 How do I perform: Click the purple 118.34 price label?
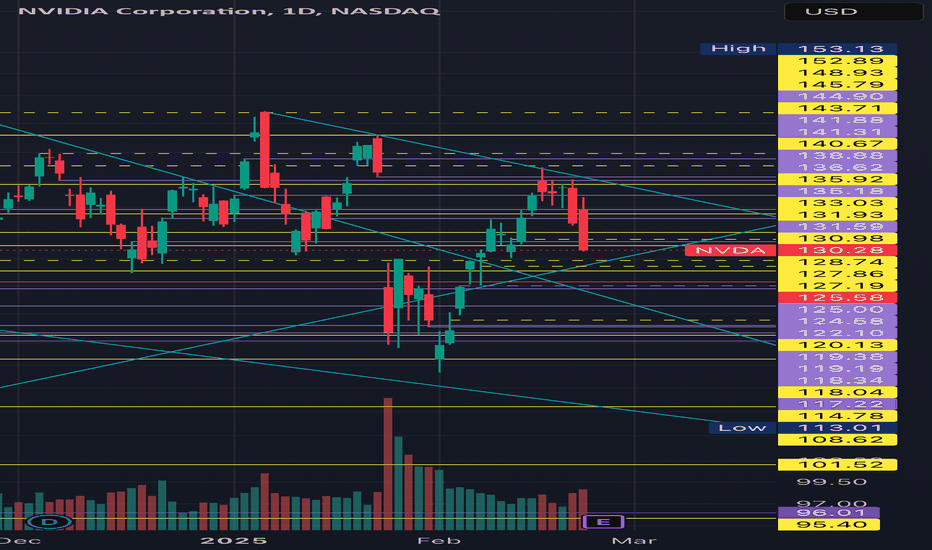tap(837, 381)
